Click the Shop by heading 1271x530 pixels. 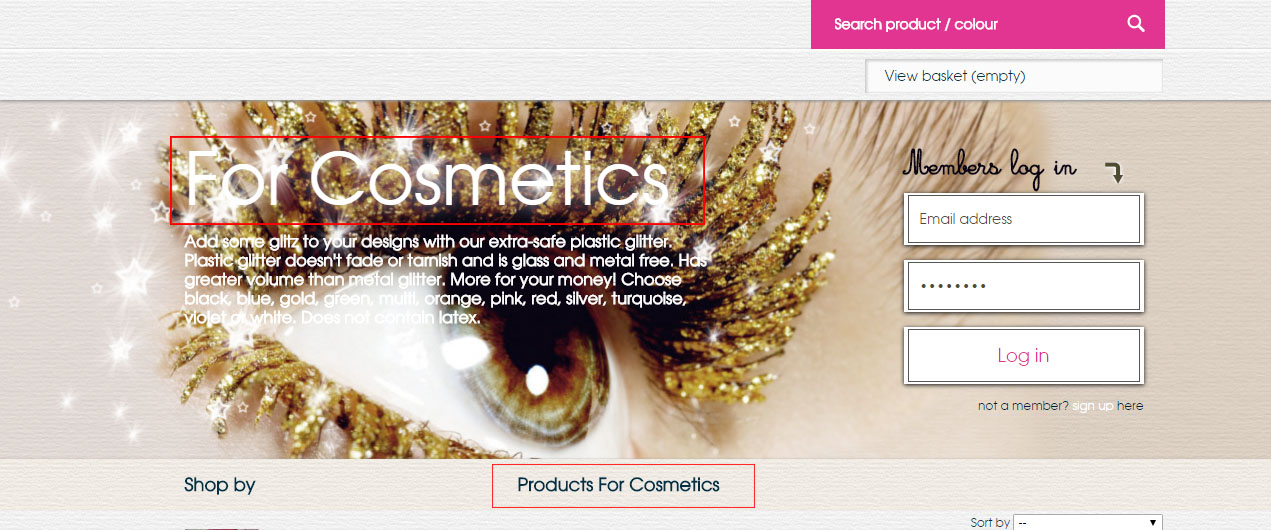pyautogui.click(x=219, y=485)
